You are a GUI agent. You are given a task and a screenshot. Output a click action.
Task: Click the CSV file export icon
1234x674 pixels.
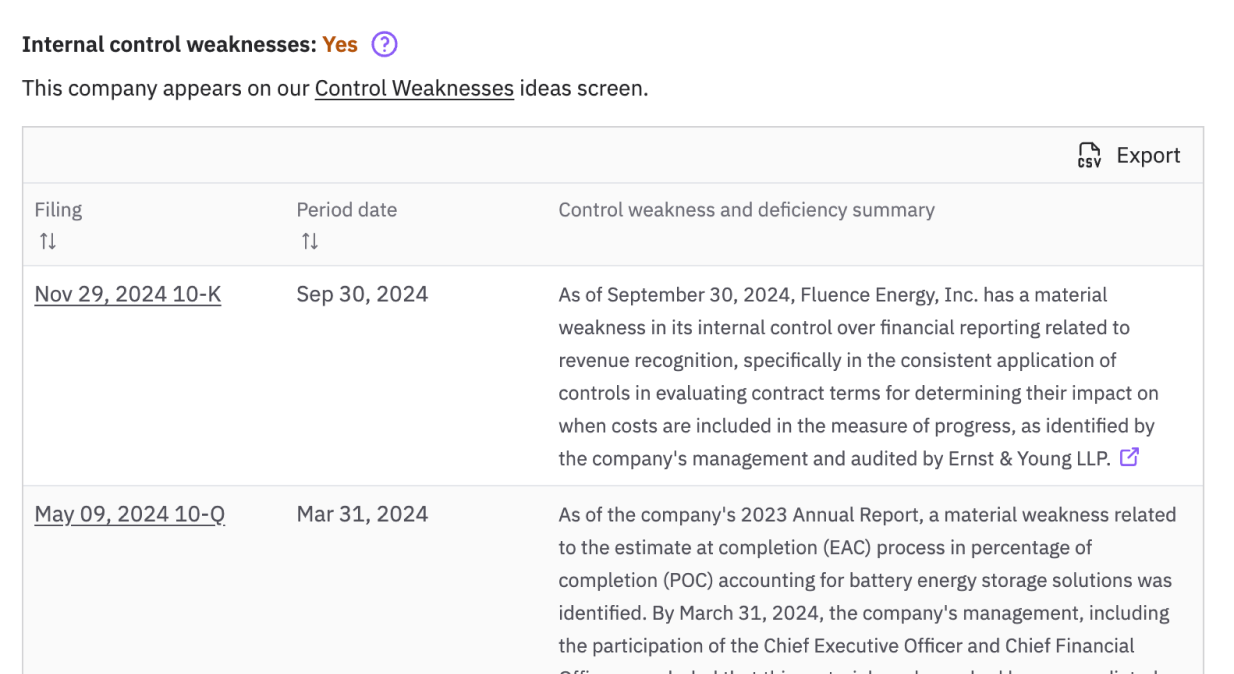pos(1089,155)
